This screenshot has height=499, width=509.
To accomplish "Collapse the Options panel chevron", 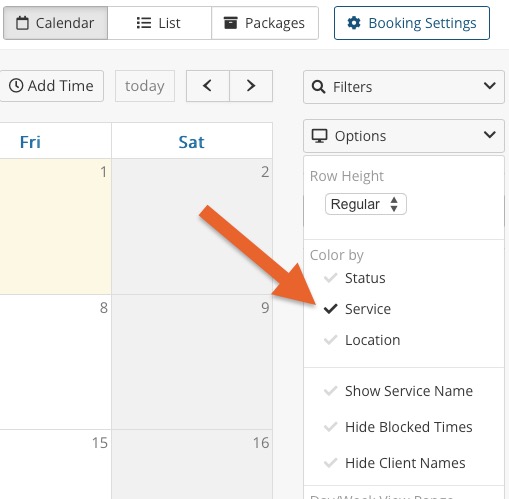I will [x=489, y=135].
